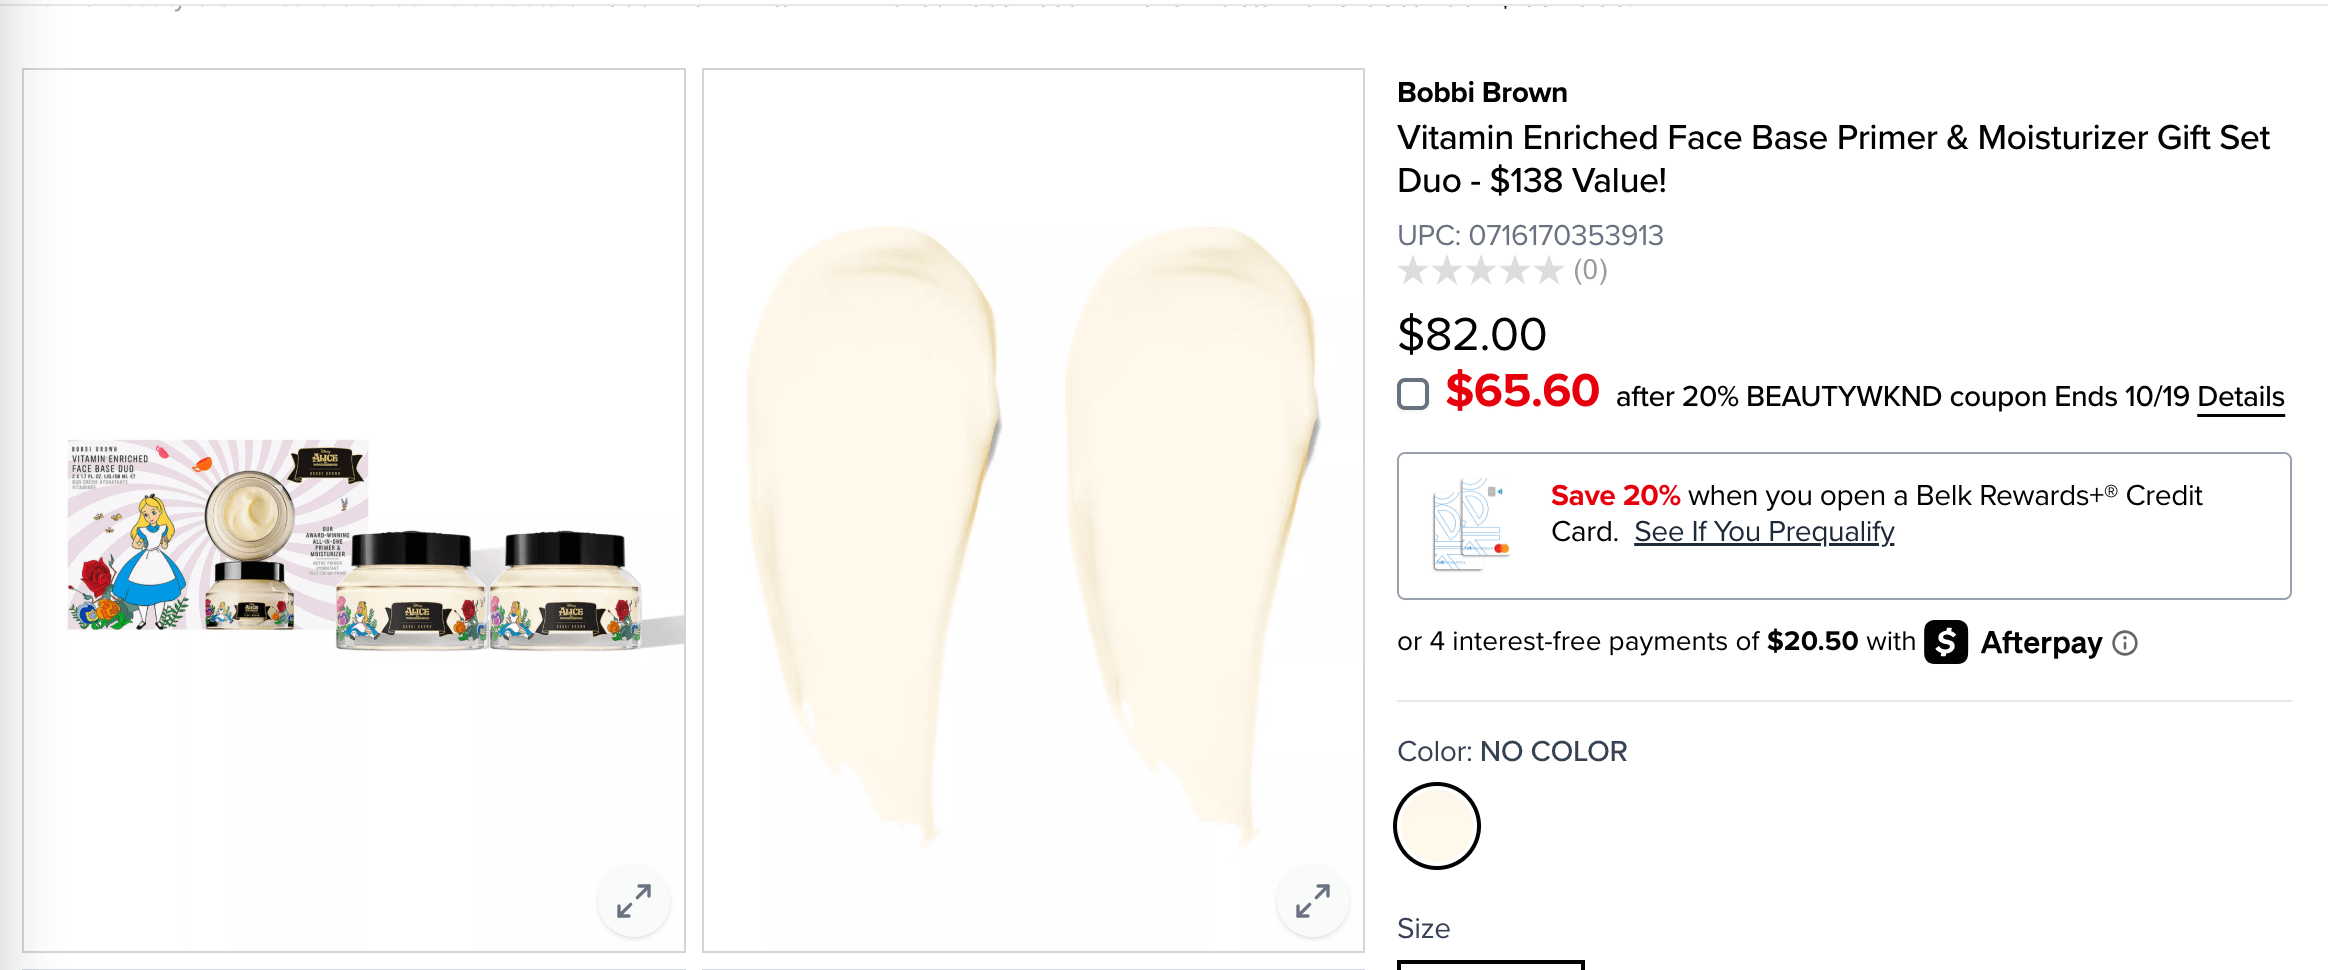Click the (0) review count
Screen dimensions: 2328x970
pyautogui.click(x=1590, y=270)
